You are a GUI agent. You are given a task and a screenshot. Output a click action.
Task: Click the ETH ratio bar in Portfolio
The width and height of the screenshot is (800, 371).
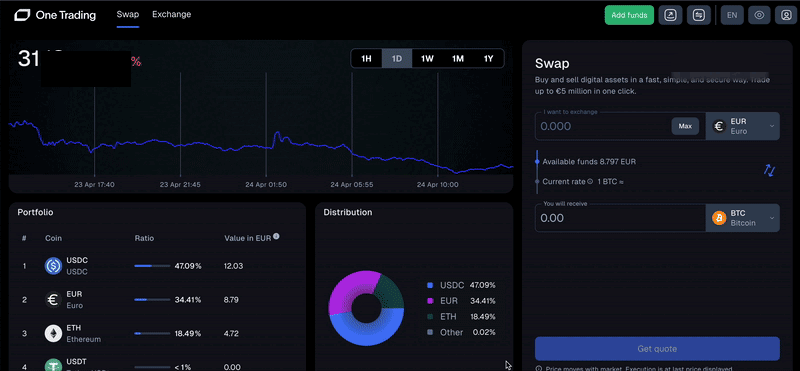(152, 333)
